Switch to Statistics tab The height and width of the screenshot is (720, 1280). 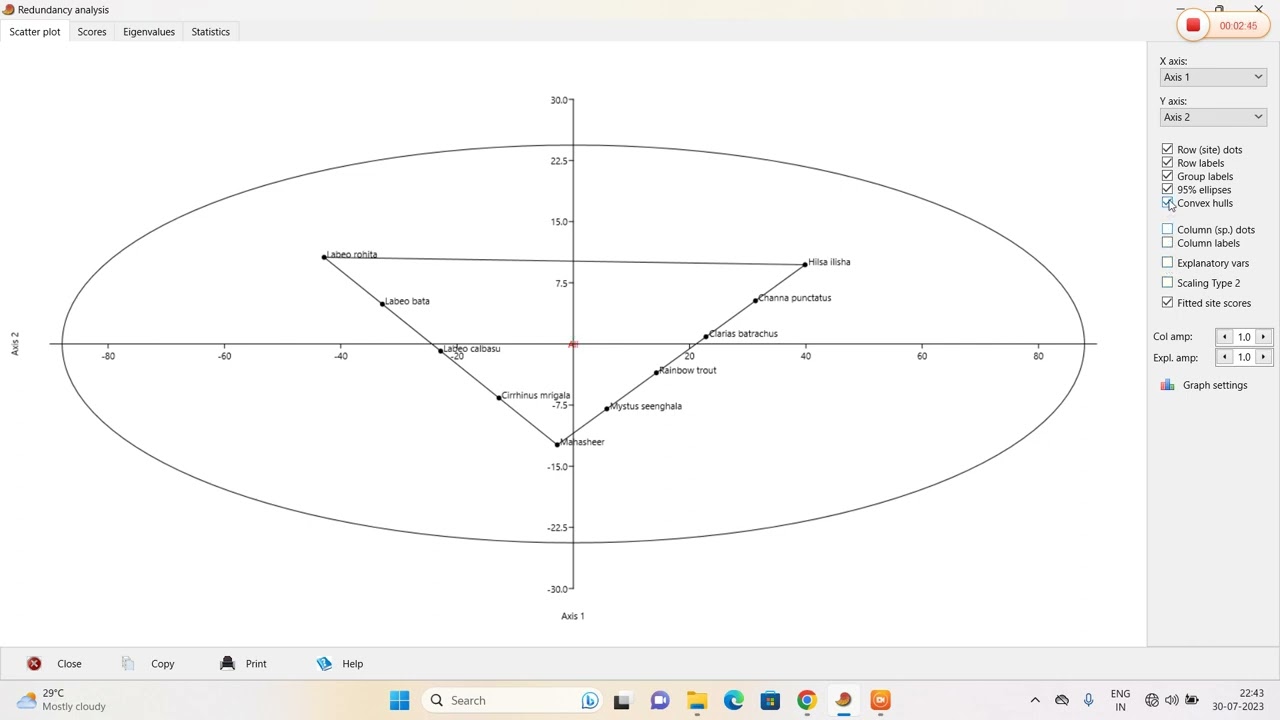pyautogui.click(x=211, y=32)
